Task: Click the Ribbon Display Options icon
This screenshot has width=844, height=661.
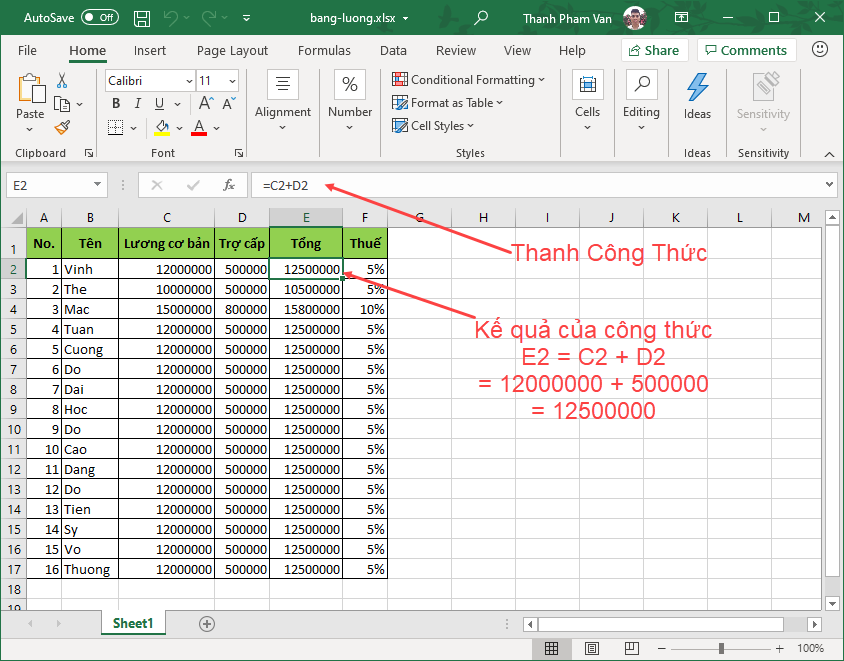Action: point(681,18)
